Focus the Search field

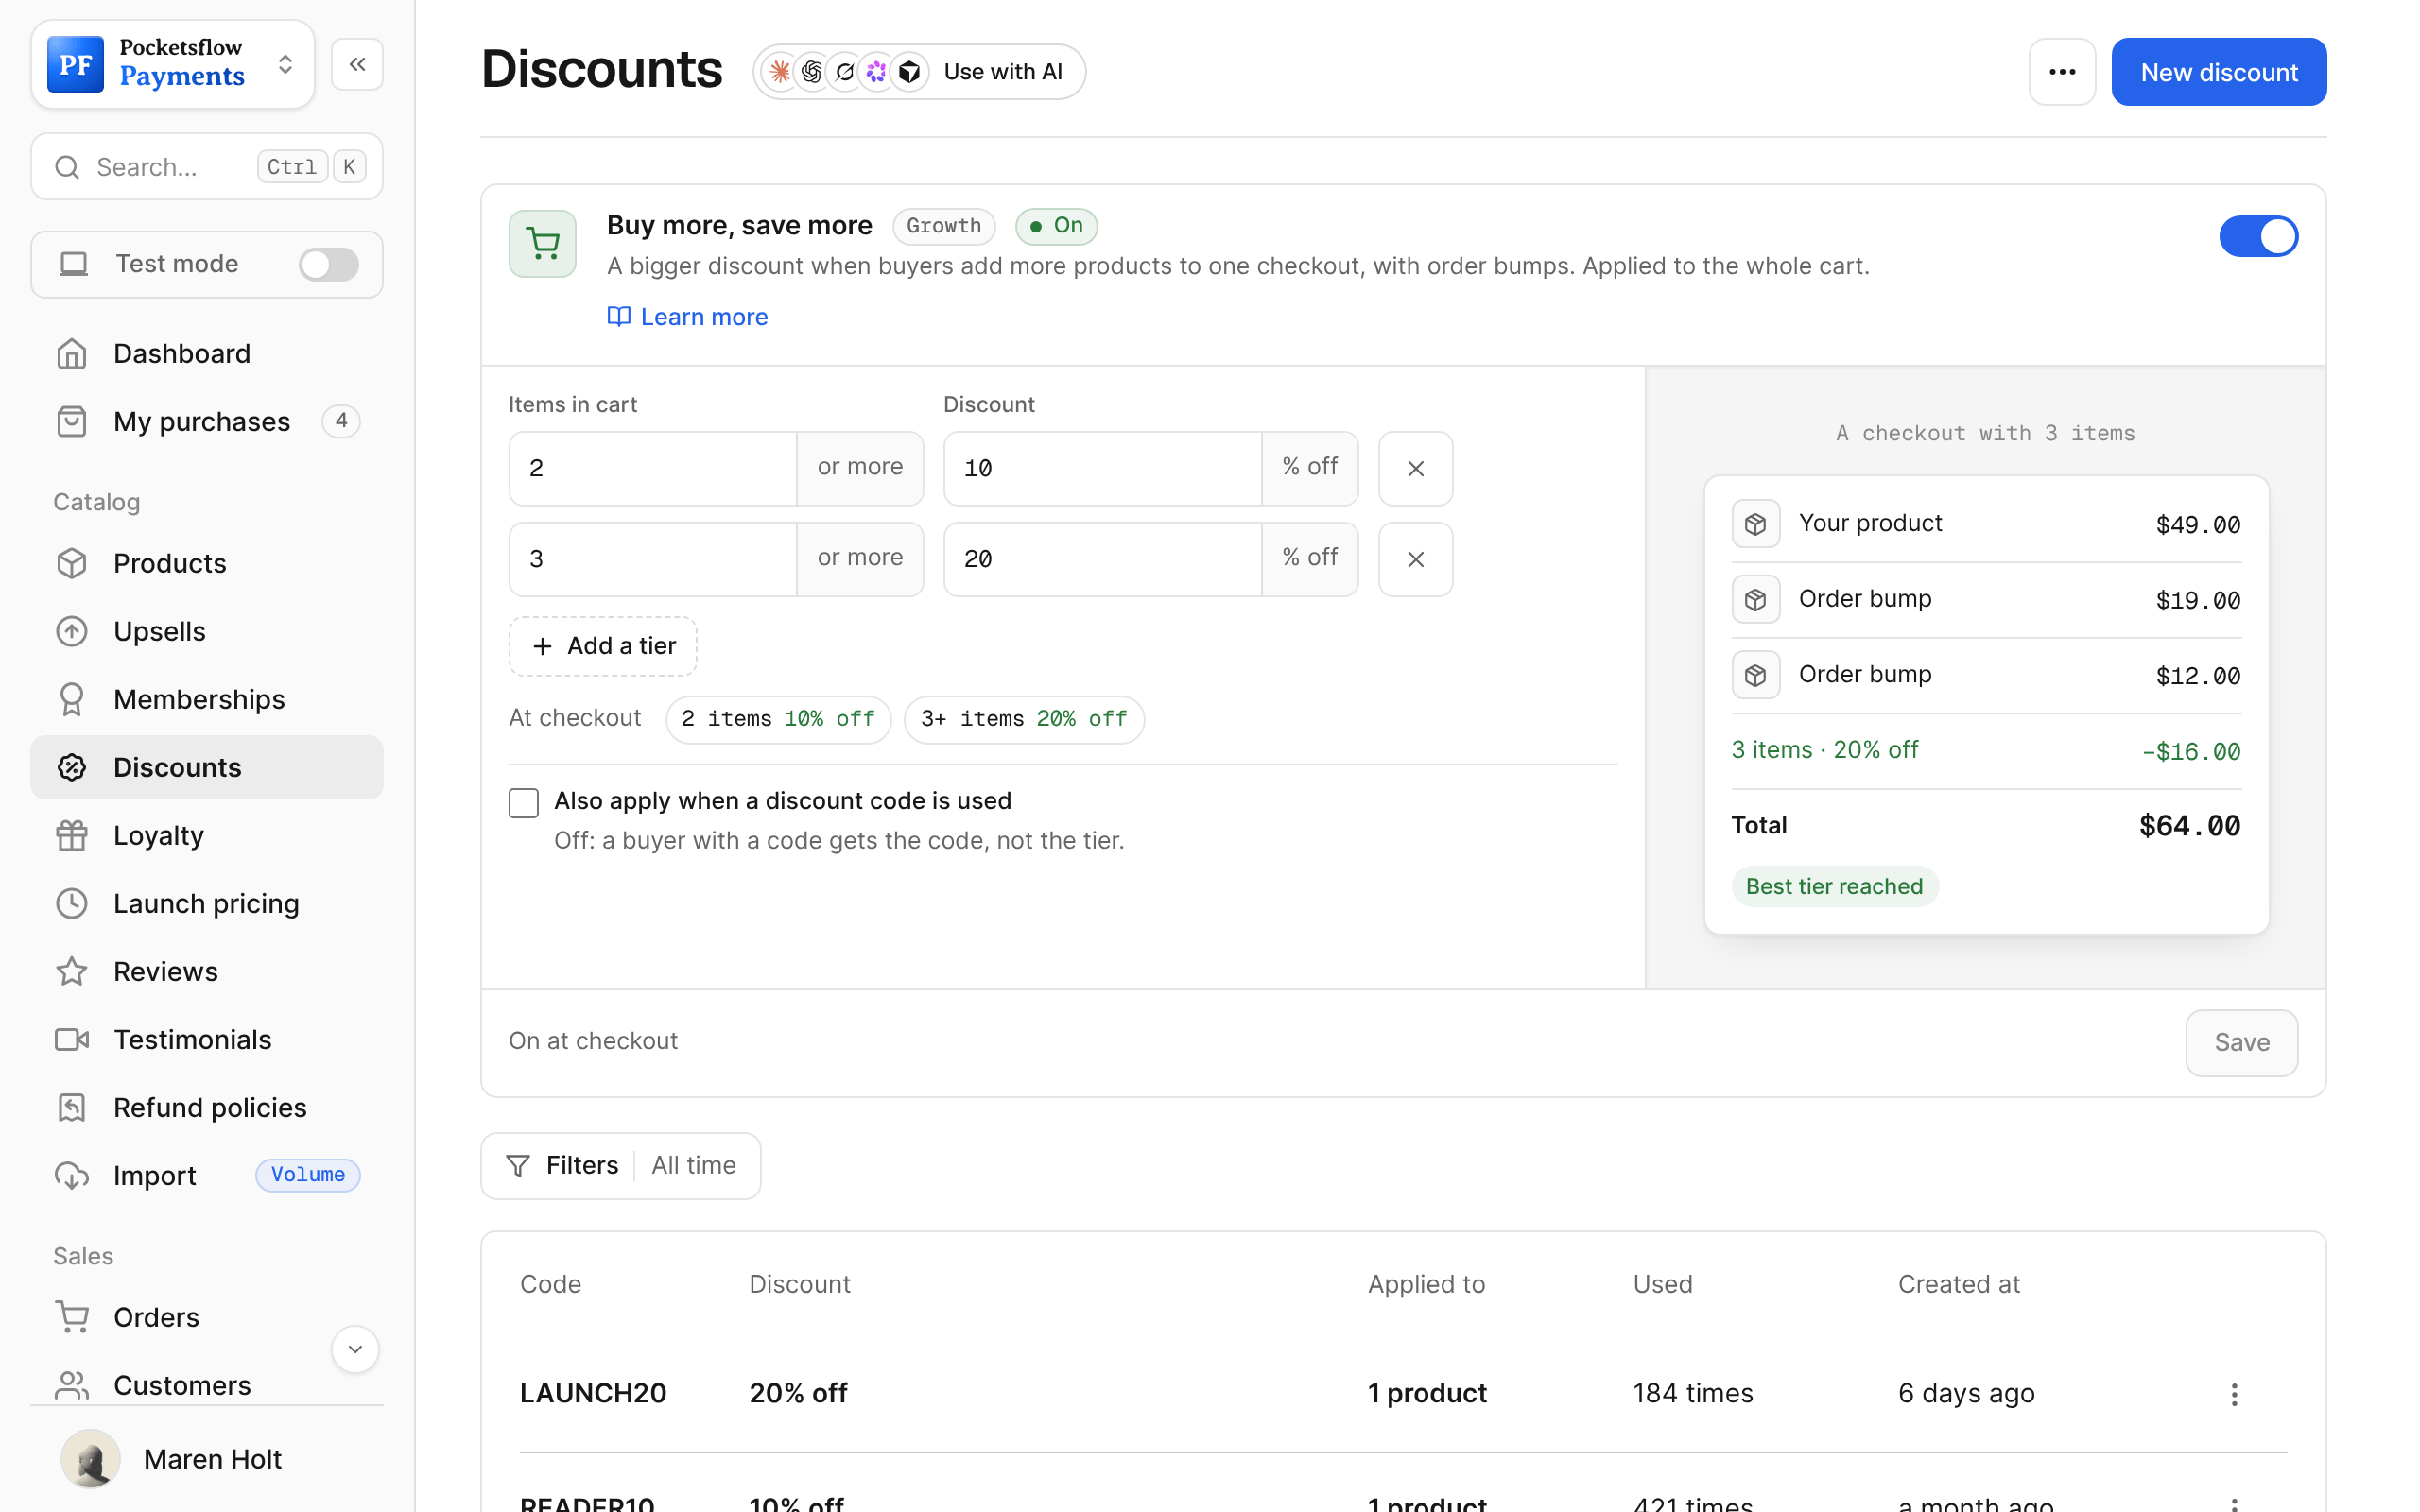[x=207, y=167]
